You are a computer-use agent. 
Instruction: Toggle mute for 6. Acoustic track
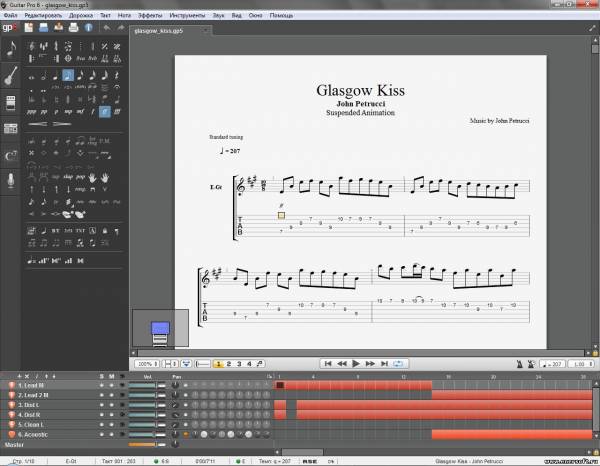pos(111,435)
